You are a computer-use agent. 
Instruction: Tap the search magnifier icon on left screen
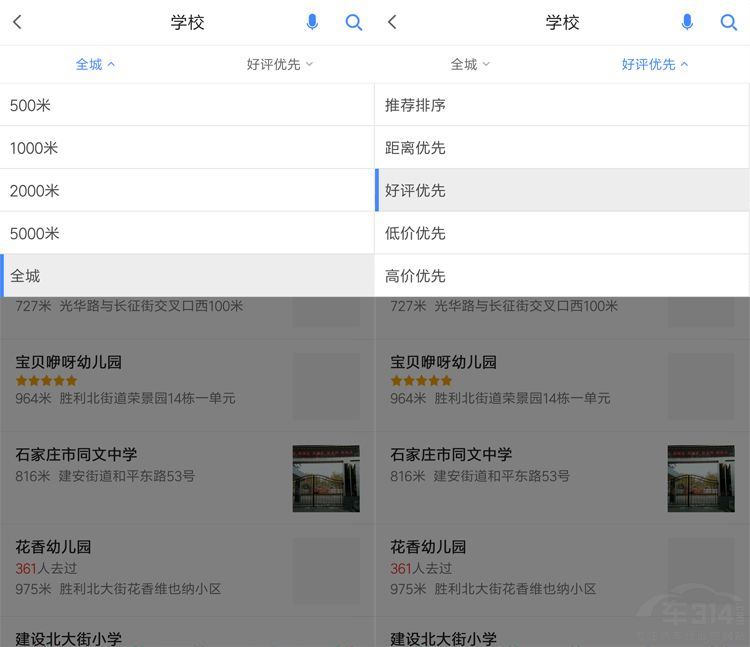tap(354, 22)
